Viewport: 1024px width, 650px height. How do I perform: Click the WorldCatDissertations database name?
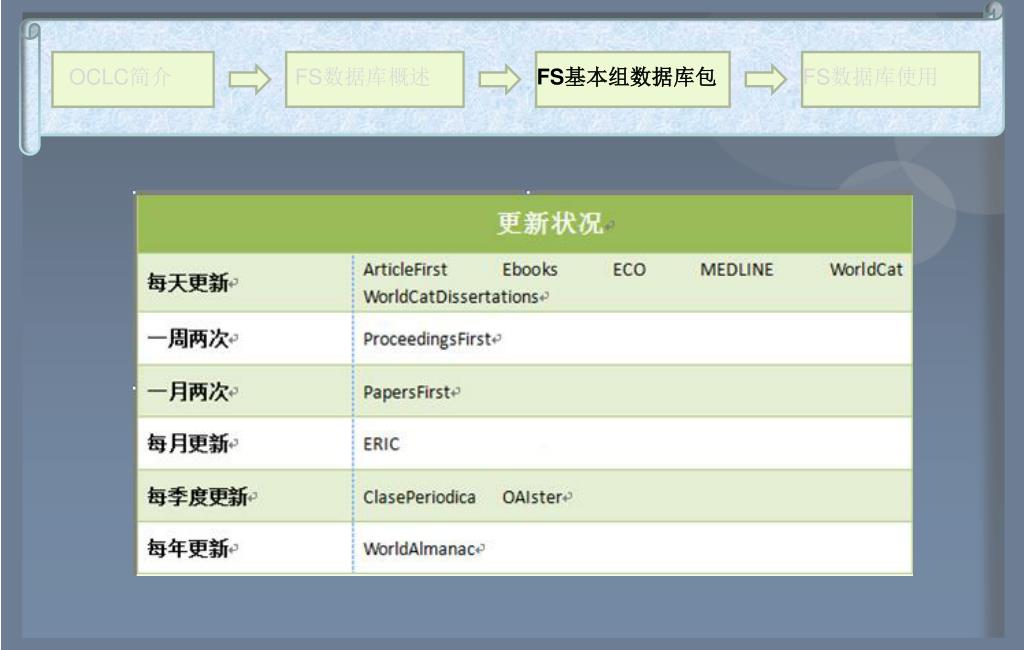pos(451,297)
